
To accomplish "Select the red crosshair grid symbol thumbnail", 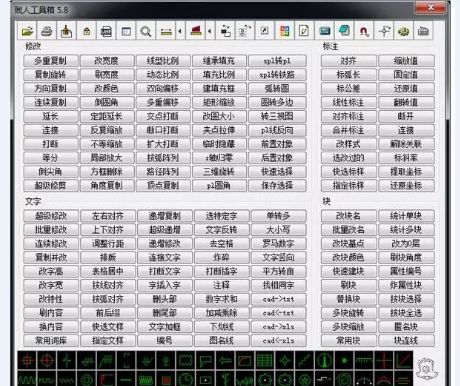I will click(27, 360).
